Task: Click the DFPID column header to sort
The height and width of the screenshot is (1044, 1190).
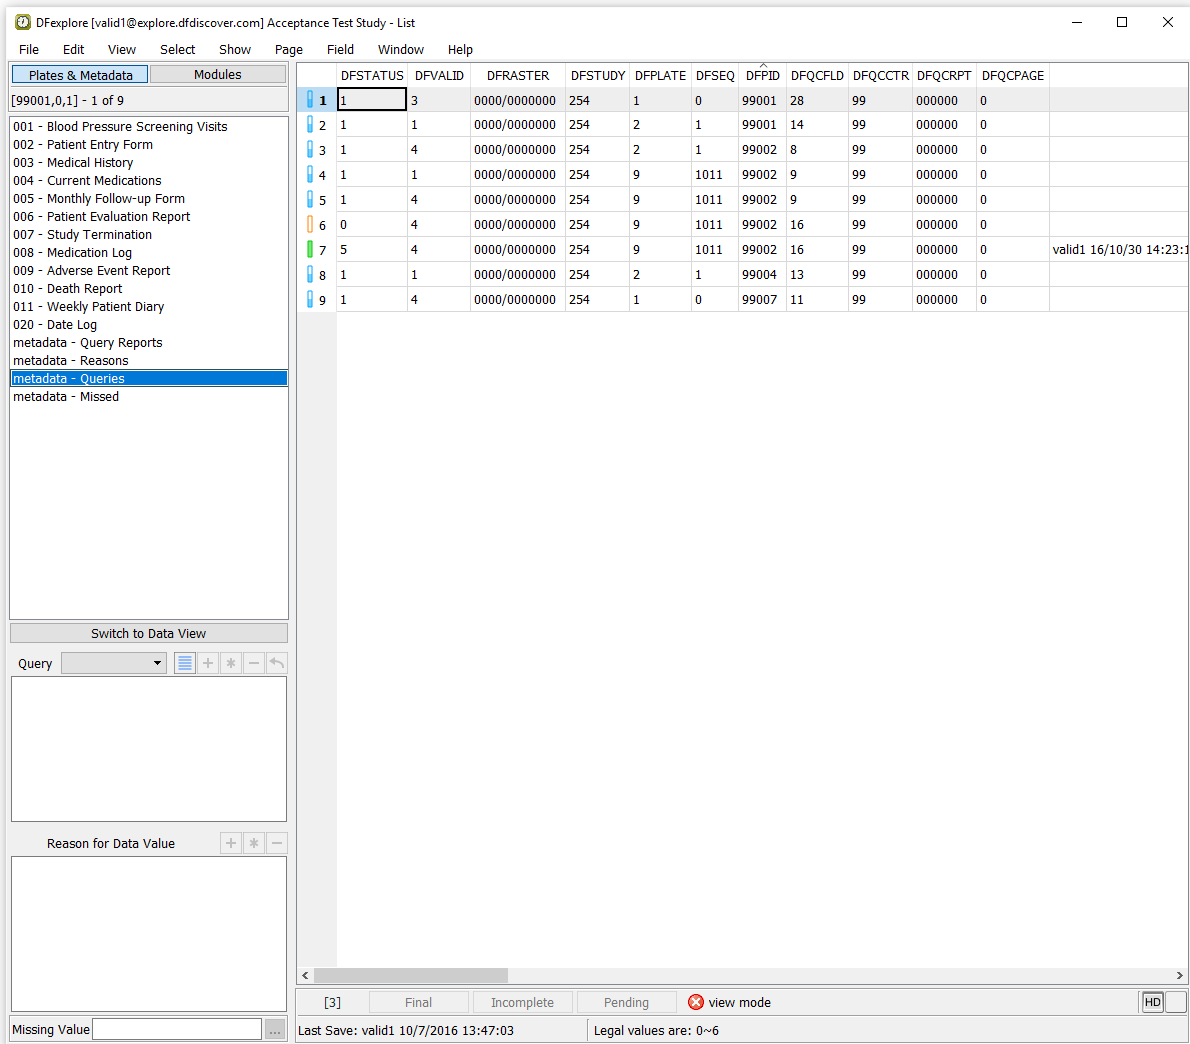Action: [762, 75]
